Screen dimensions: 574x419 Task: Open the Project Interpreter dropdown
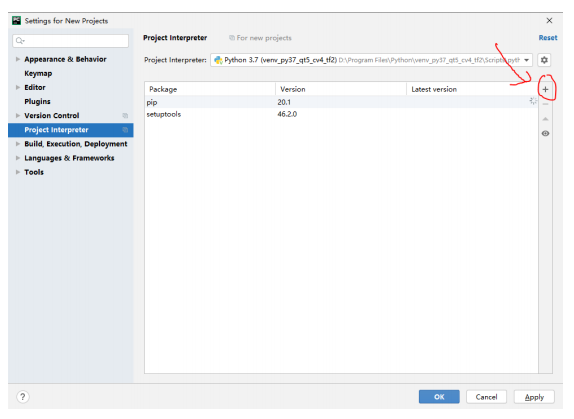tap(371, 60)
